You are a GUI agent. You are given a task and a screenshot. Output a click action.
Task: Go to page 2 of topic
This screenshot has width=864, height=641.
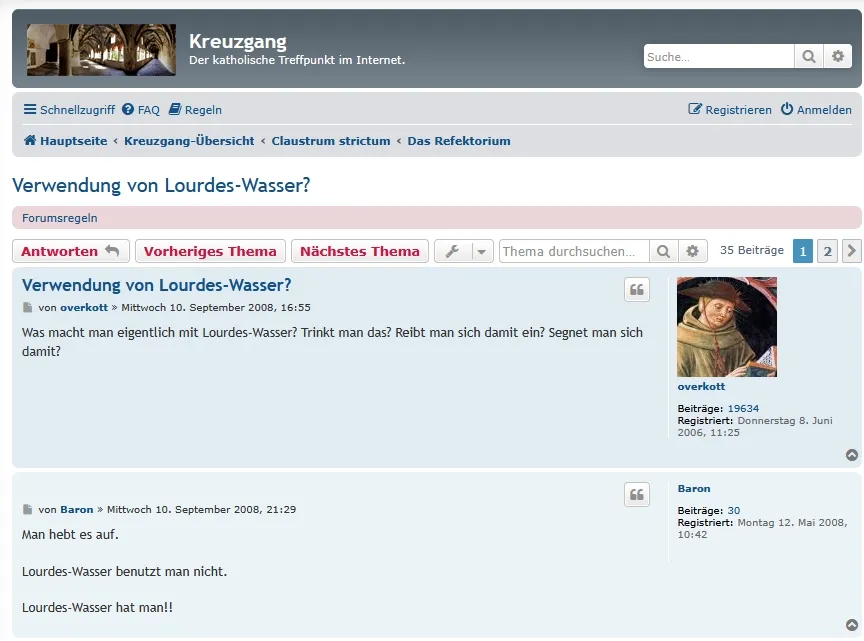[x=827, y=251]
